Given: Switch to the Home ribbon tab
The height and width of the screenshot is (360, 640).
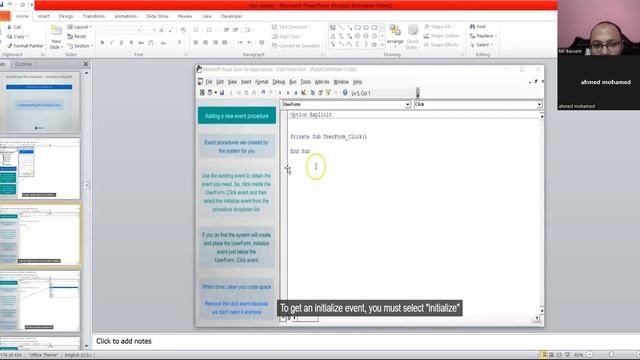Looking at the screenshot, I should [x=22, y=16].
